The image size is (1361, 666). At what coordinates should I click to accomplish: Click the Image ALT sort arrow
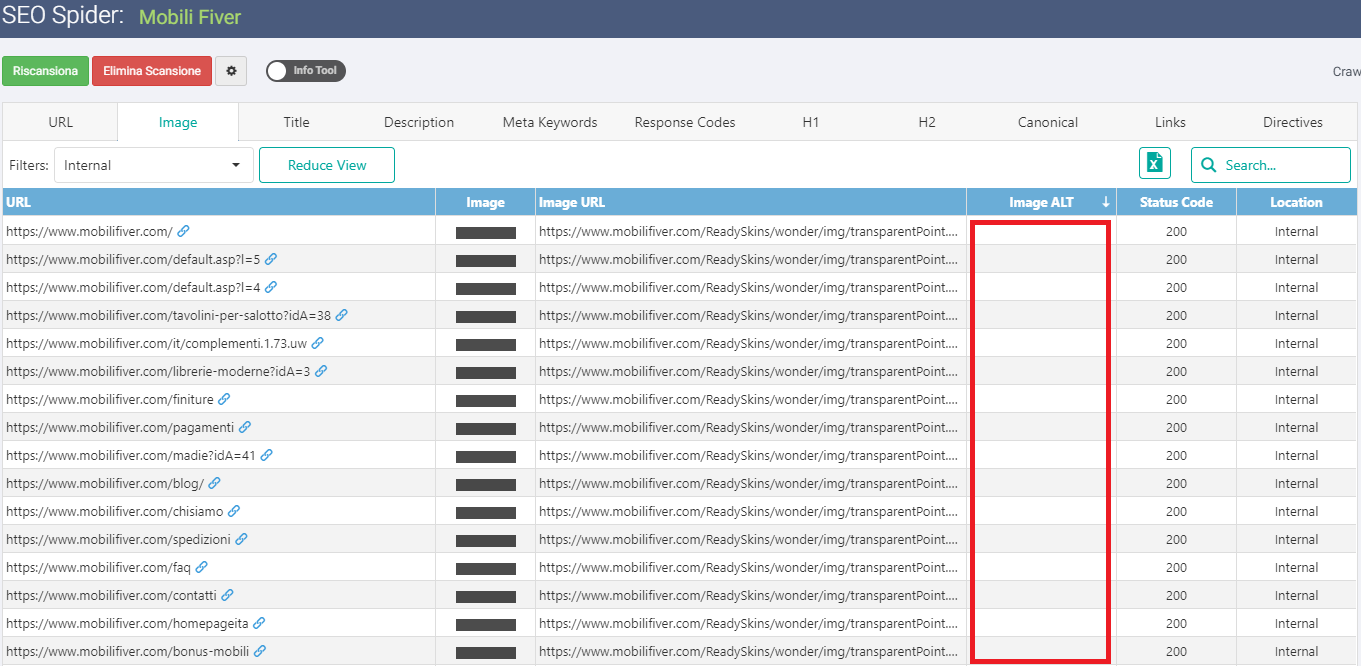tap(1106, 202)
